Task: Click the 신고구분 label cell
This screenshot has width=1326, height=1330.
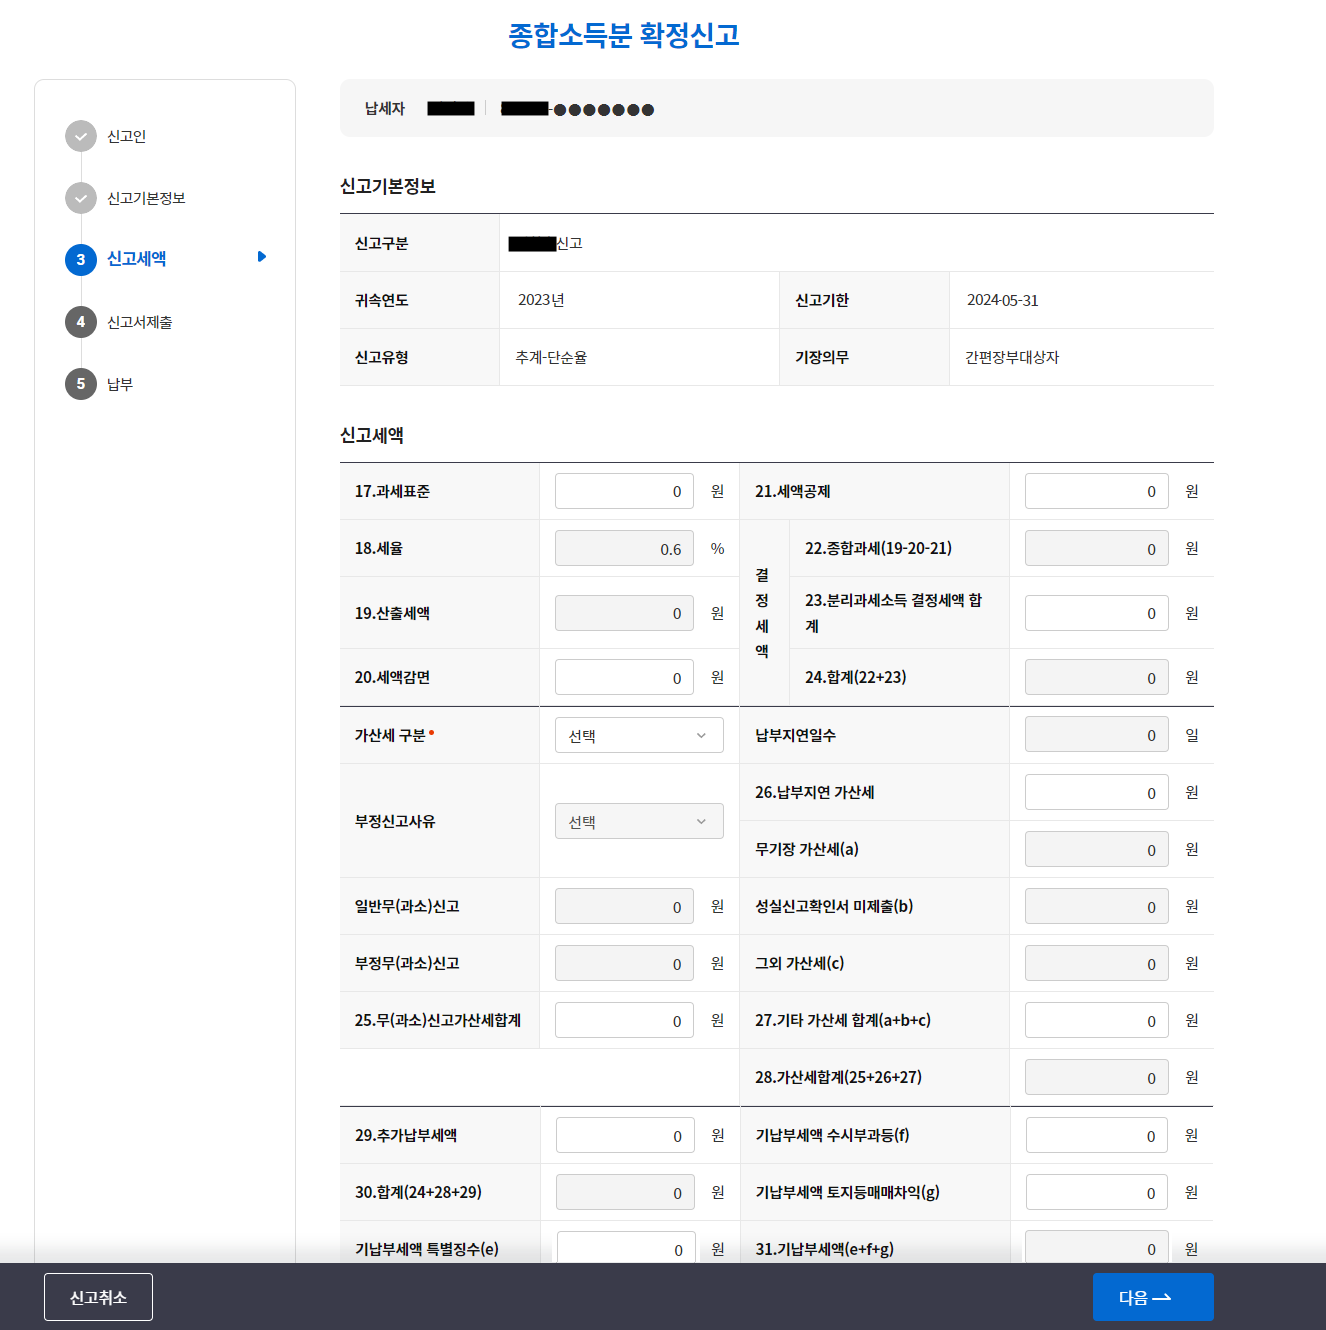Action: 420,243
